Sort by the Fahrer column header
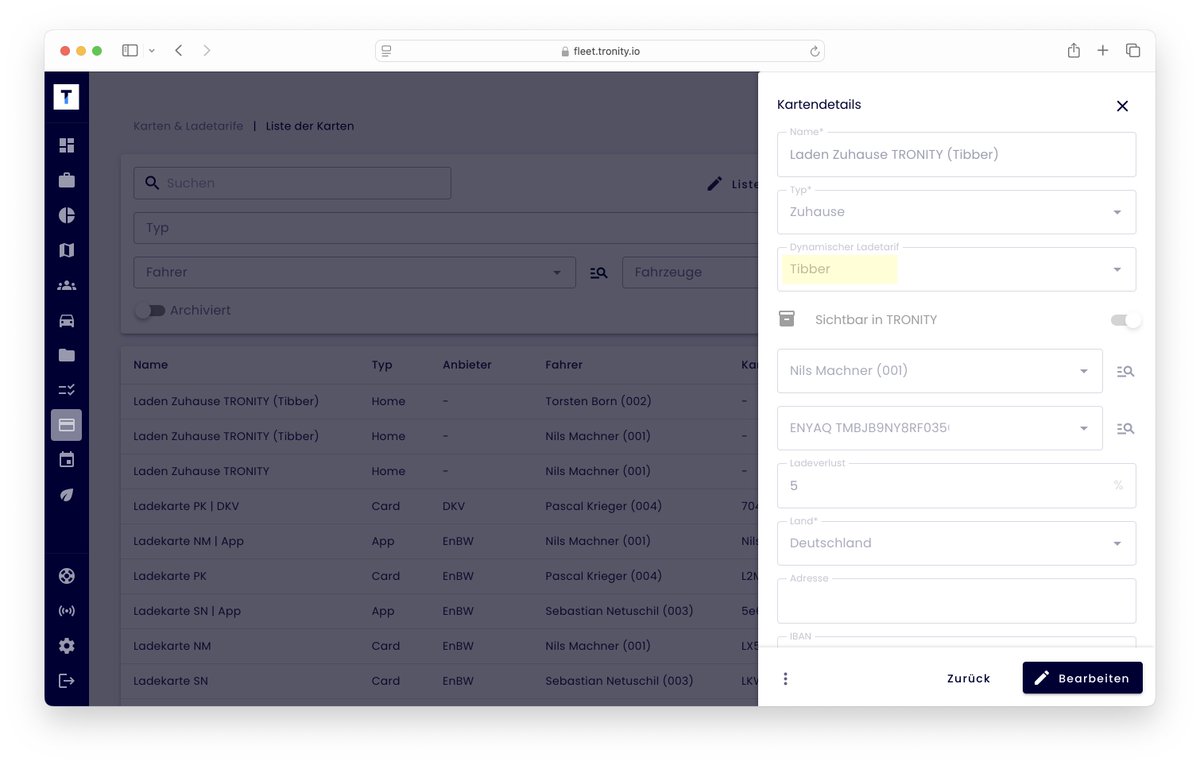The image size is (1200, 765). [x=564, y=365]
